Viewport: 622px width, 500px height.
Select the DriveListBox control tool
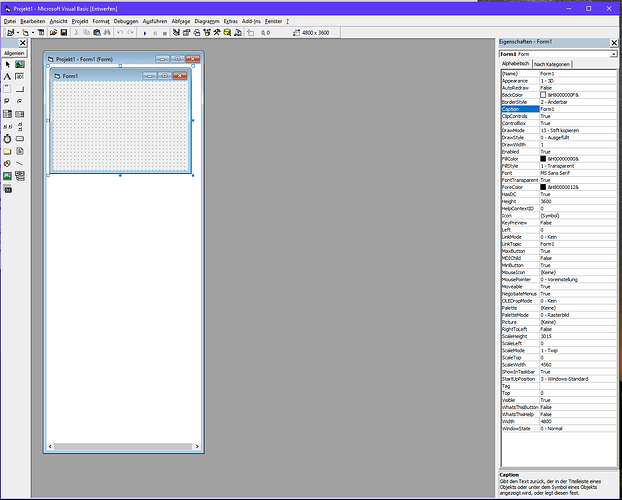[x=20, y=139]
